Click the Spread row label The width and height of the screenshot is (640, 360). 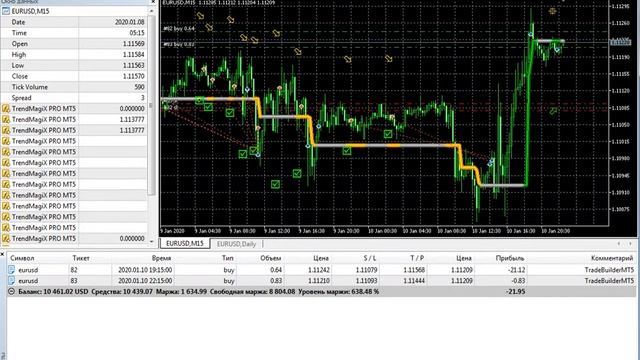tap(22, 98)
